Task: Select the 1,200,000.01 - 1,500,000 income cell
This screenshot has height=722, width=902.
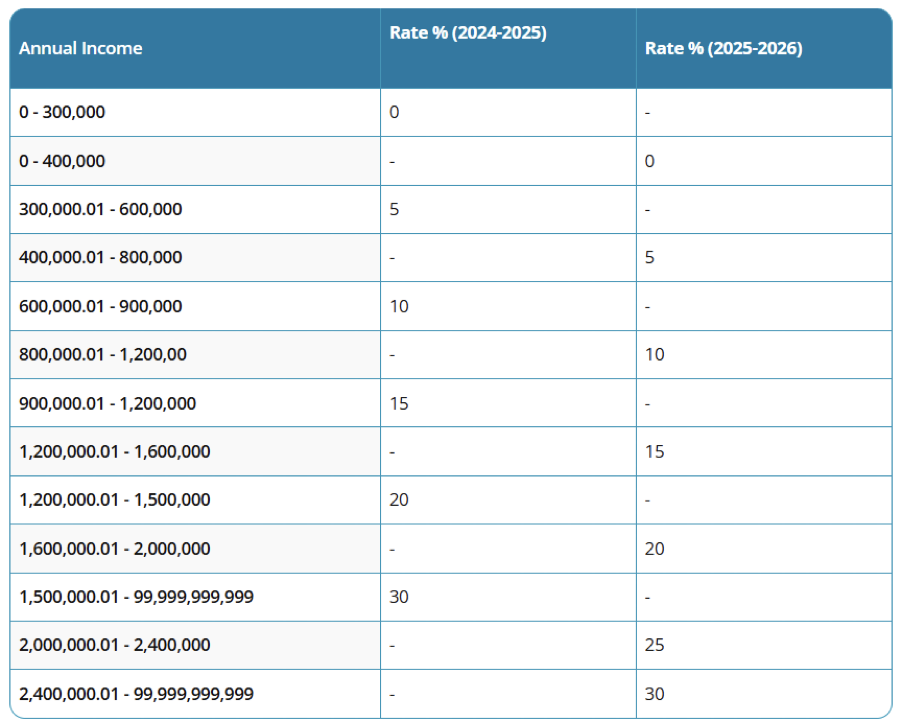Action: 114,499
